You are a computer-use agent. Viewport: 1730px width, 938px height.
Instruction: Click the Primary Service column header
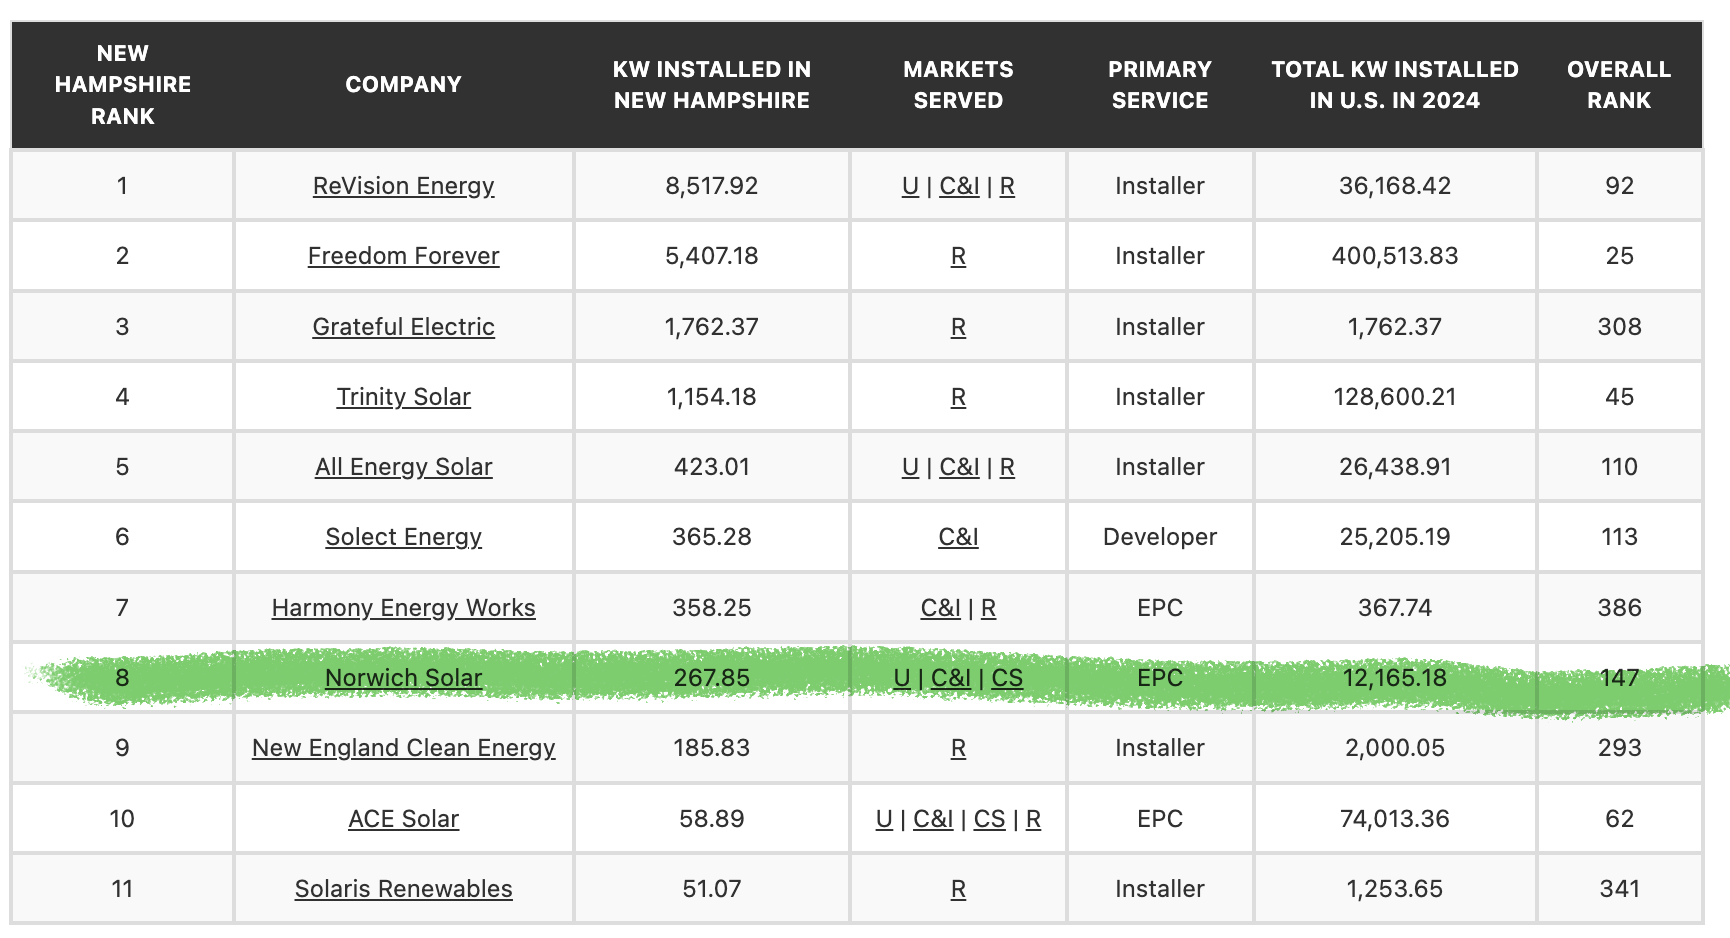coord(1160,85)
